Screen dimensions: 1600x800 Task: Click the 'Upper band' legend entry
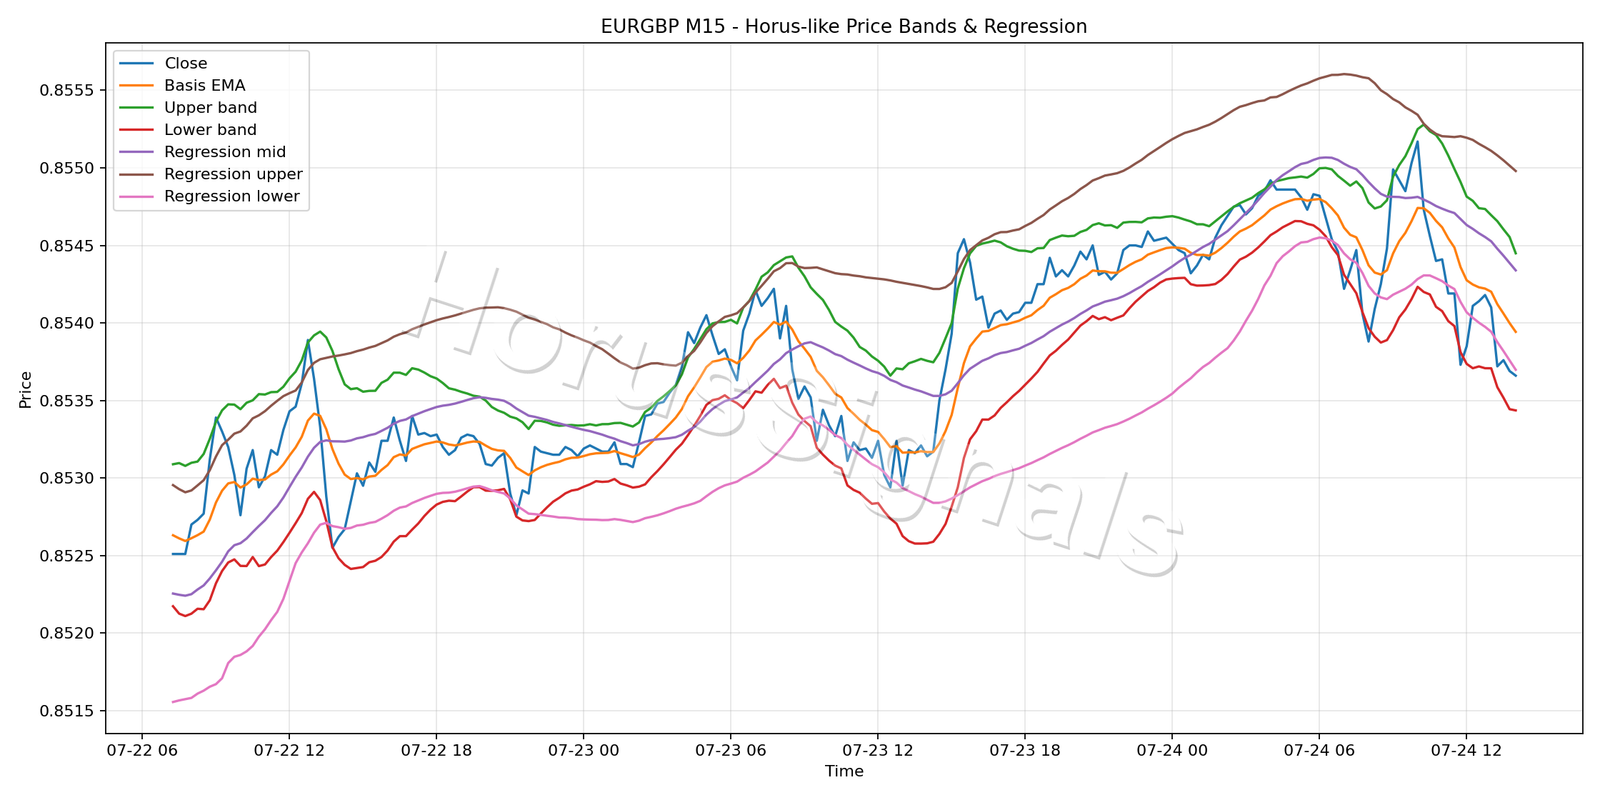(211, 108)
